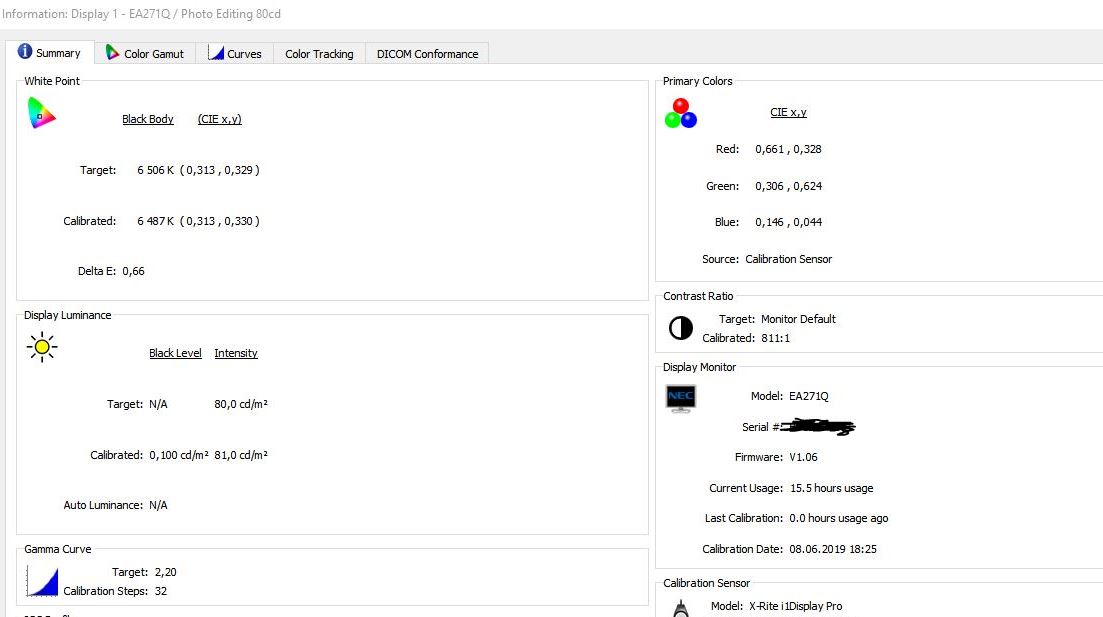
Task: Click the Black Body column header
Action: click(x=148, y=119)
